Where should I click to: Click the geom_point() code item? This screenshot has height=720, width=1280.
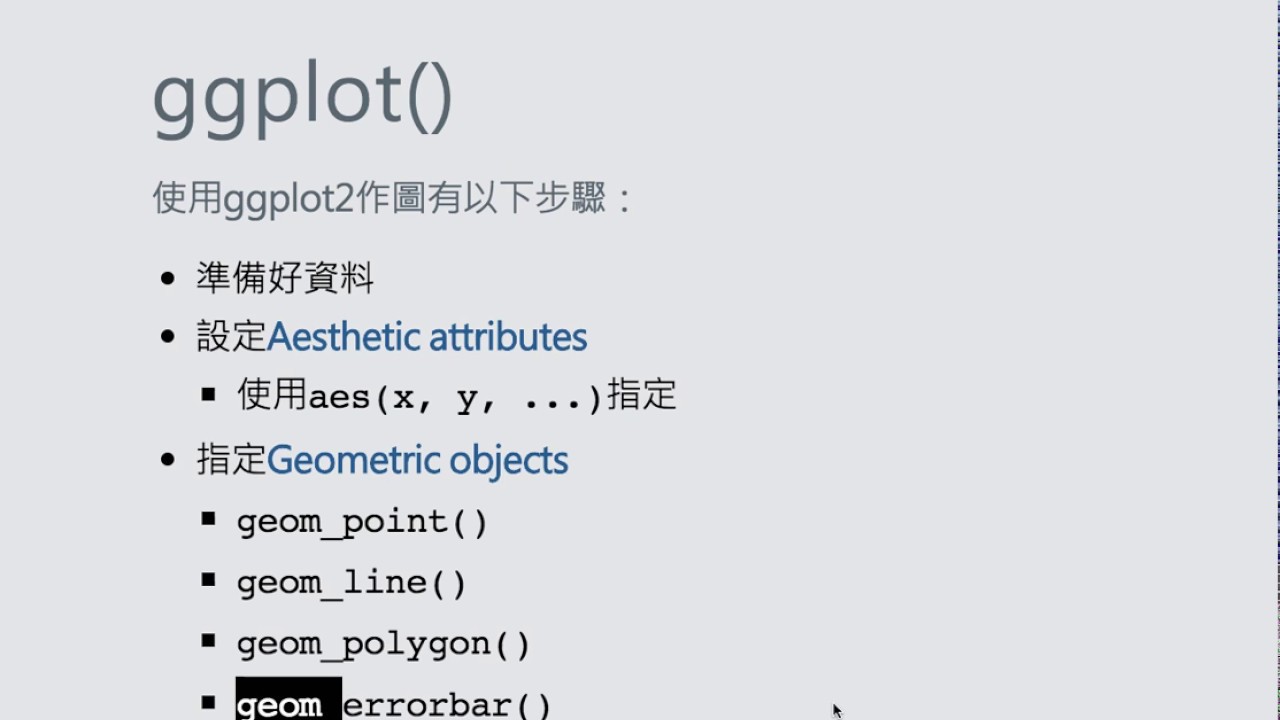pos(362,522)
